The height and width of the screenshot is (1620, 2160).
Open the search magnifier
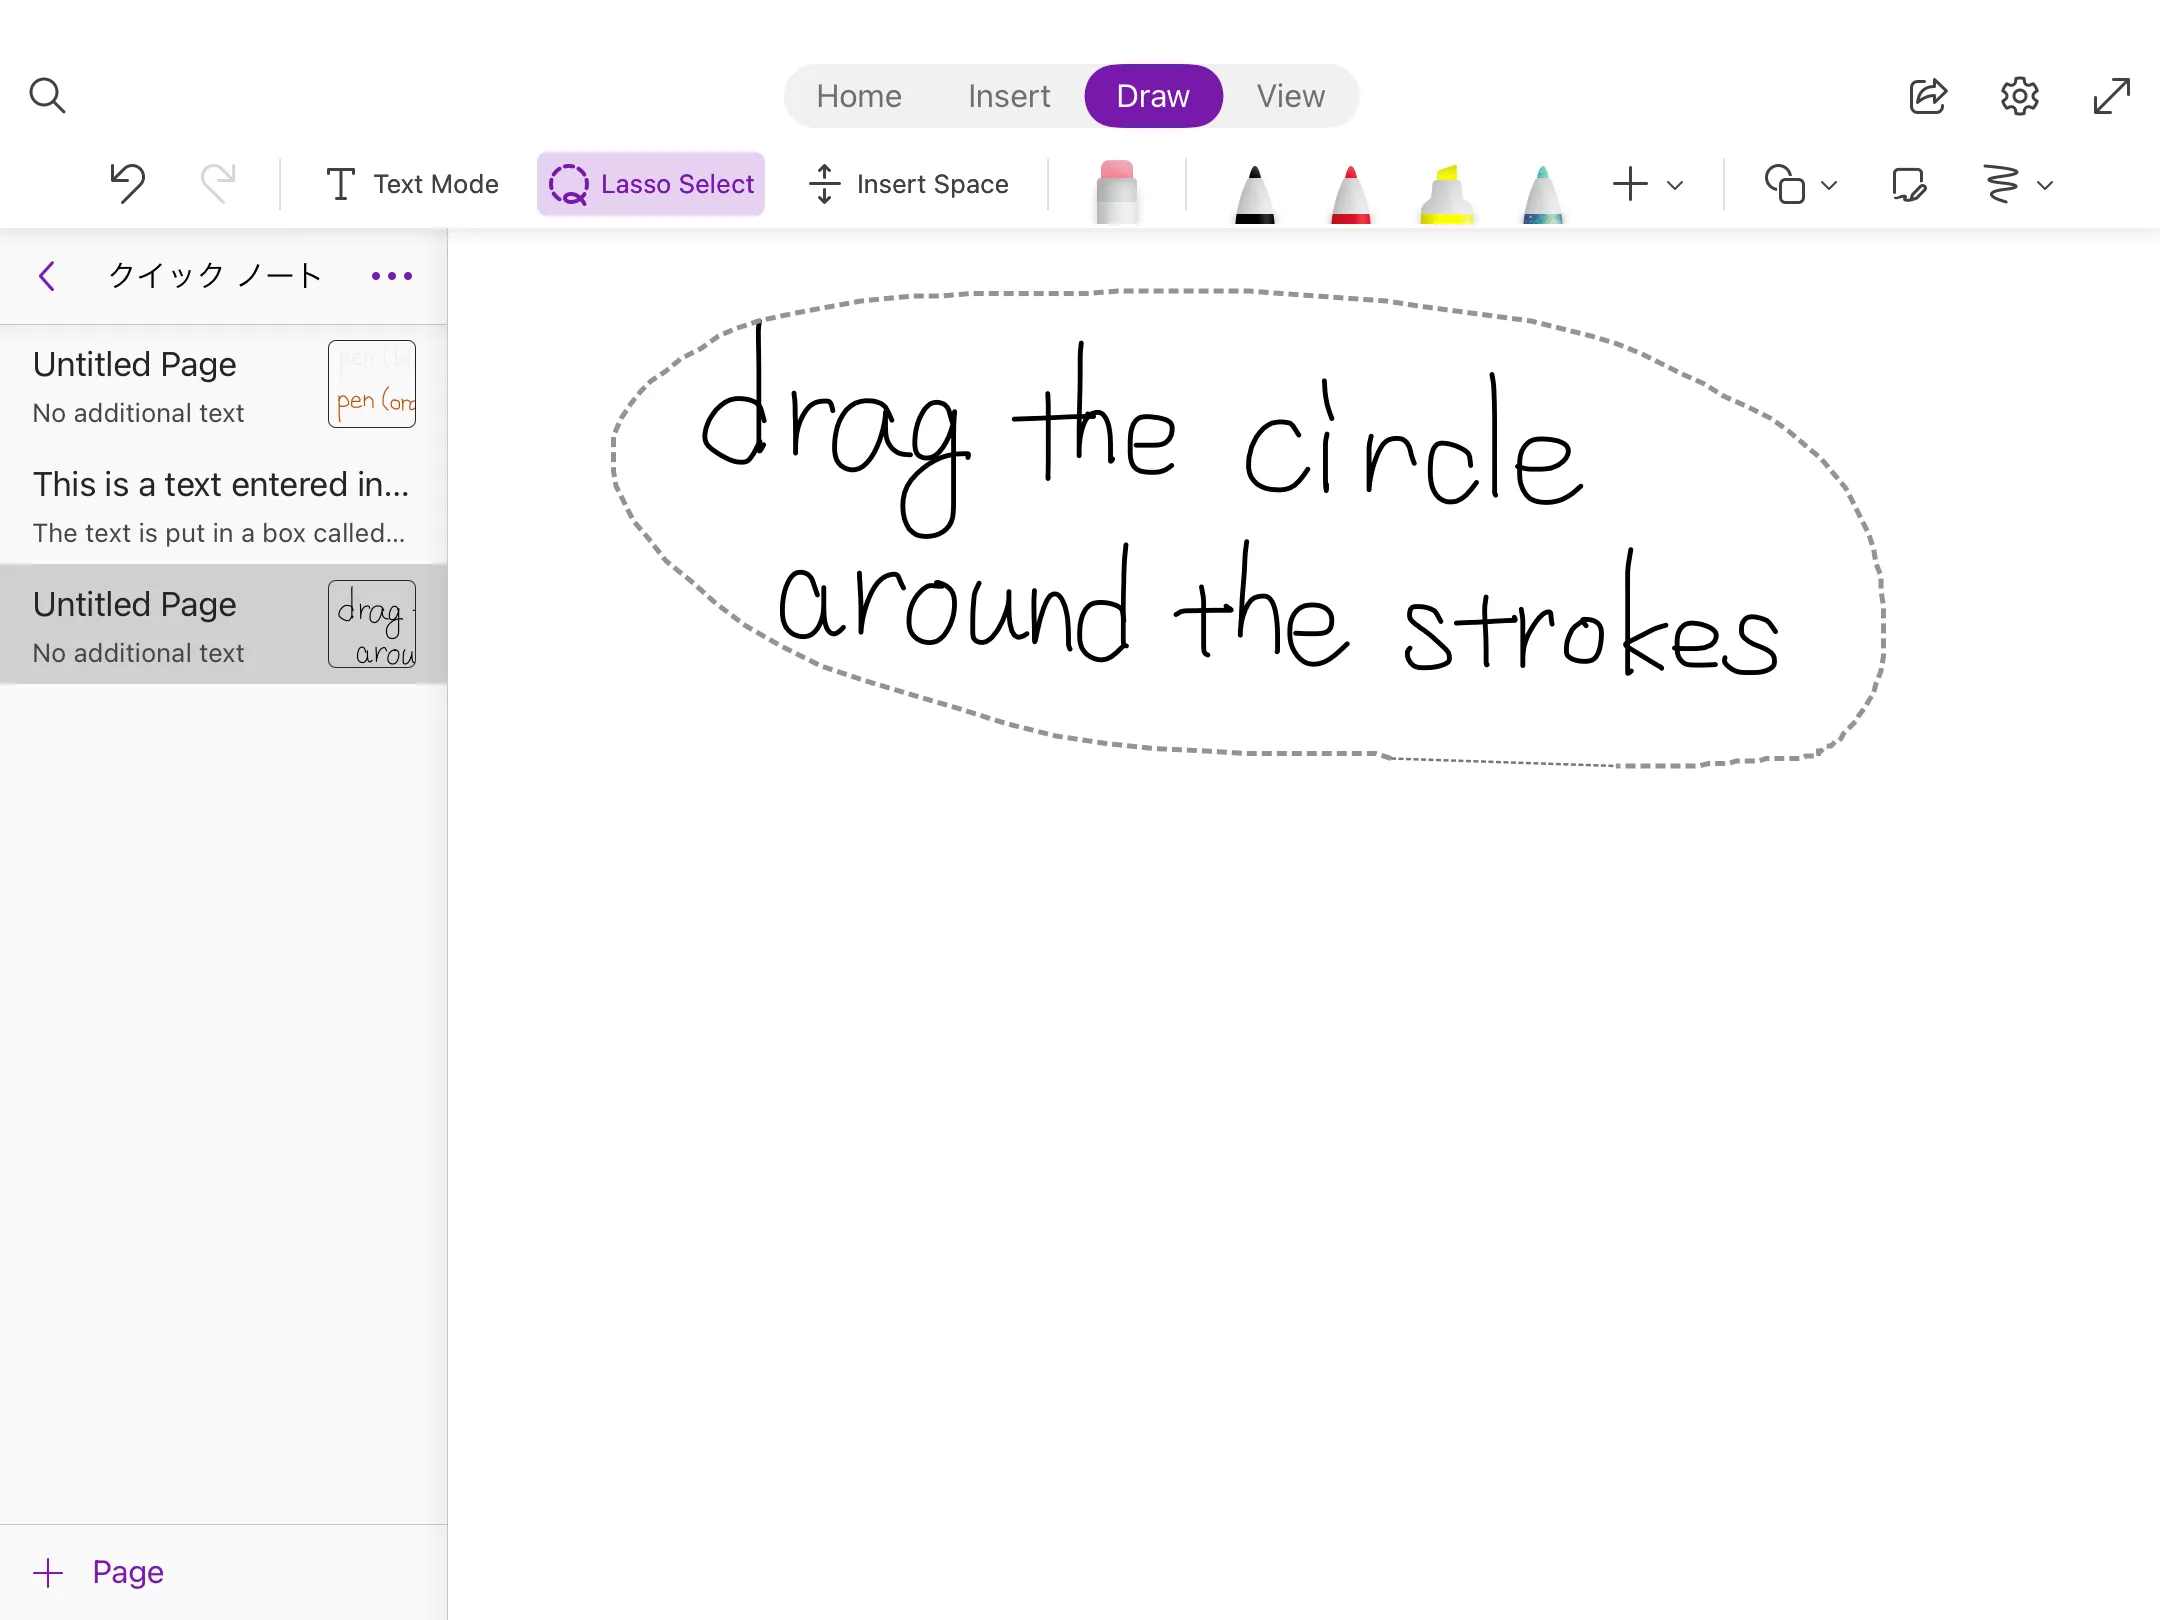click(47, 96)
